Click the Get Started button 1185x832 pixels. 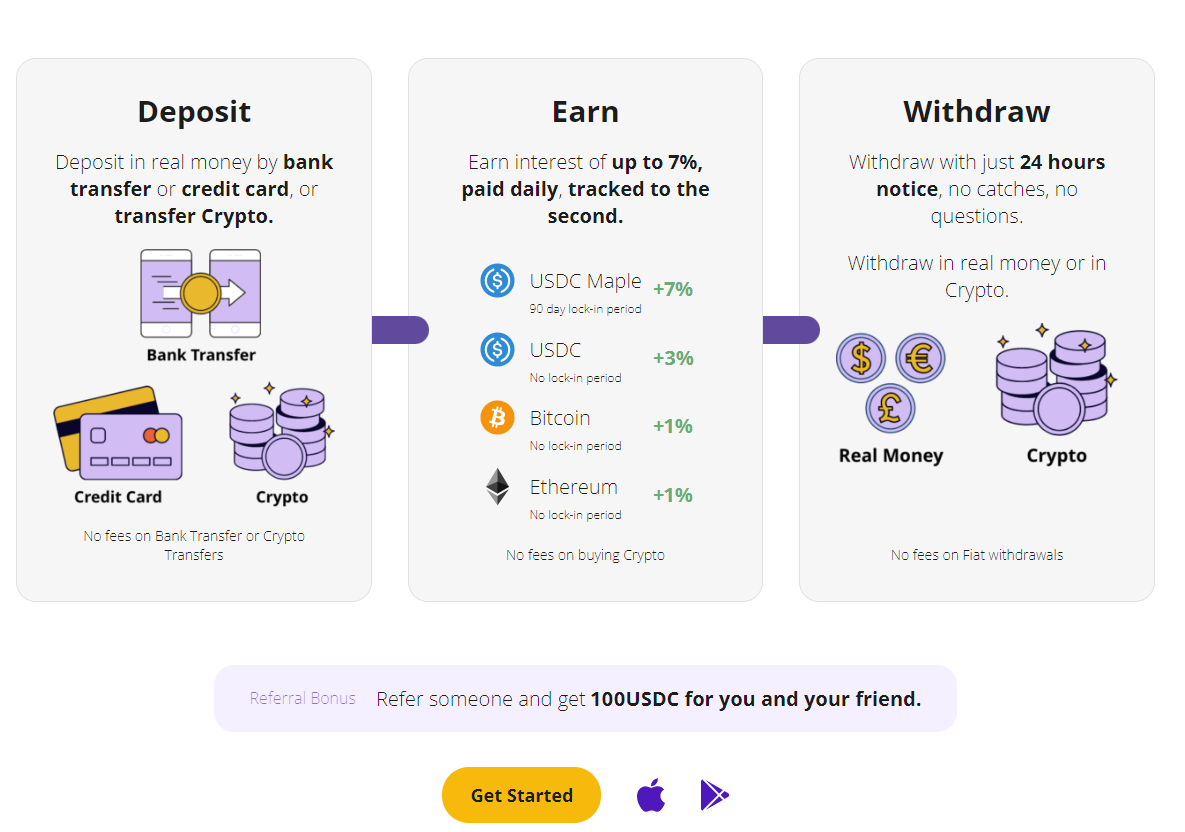(521, 795)
